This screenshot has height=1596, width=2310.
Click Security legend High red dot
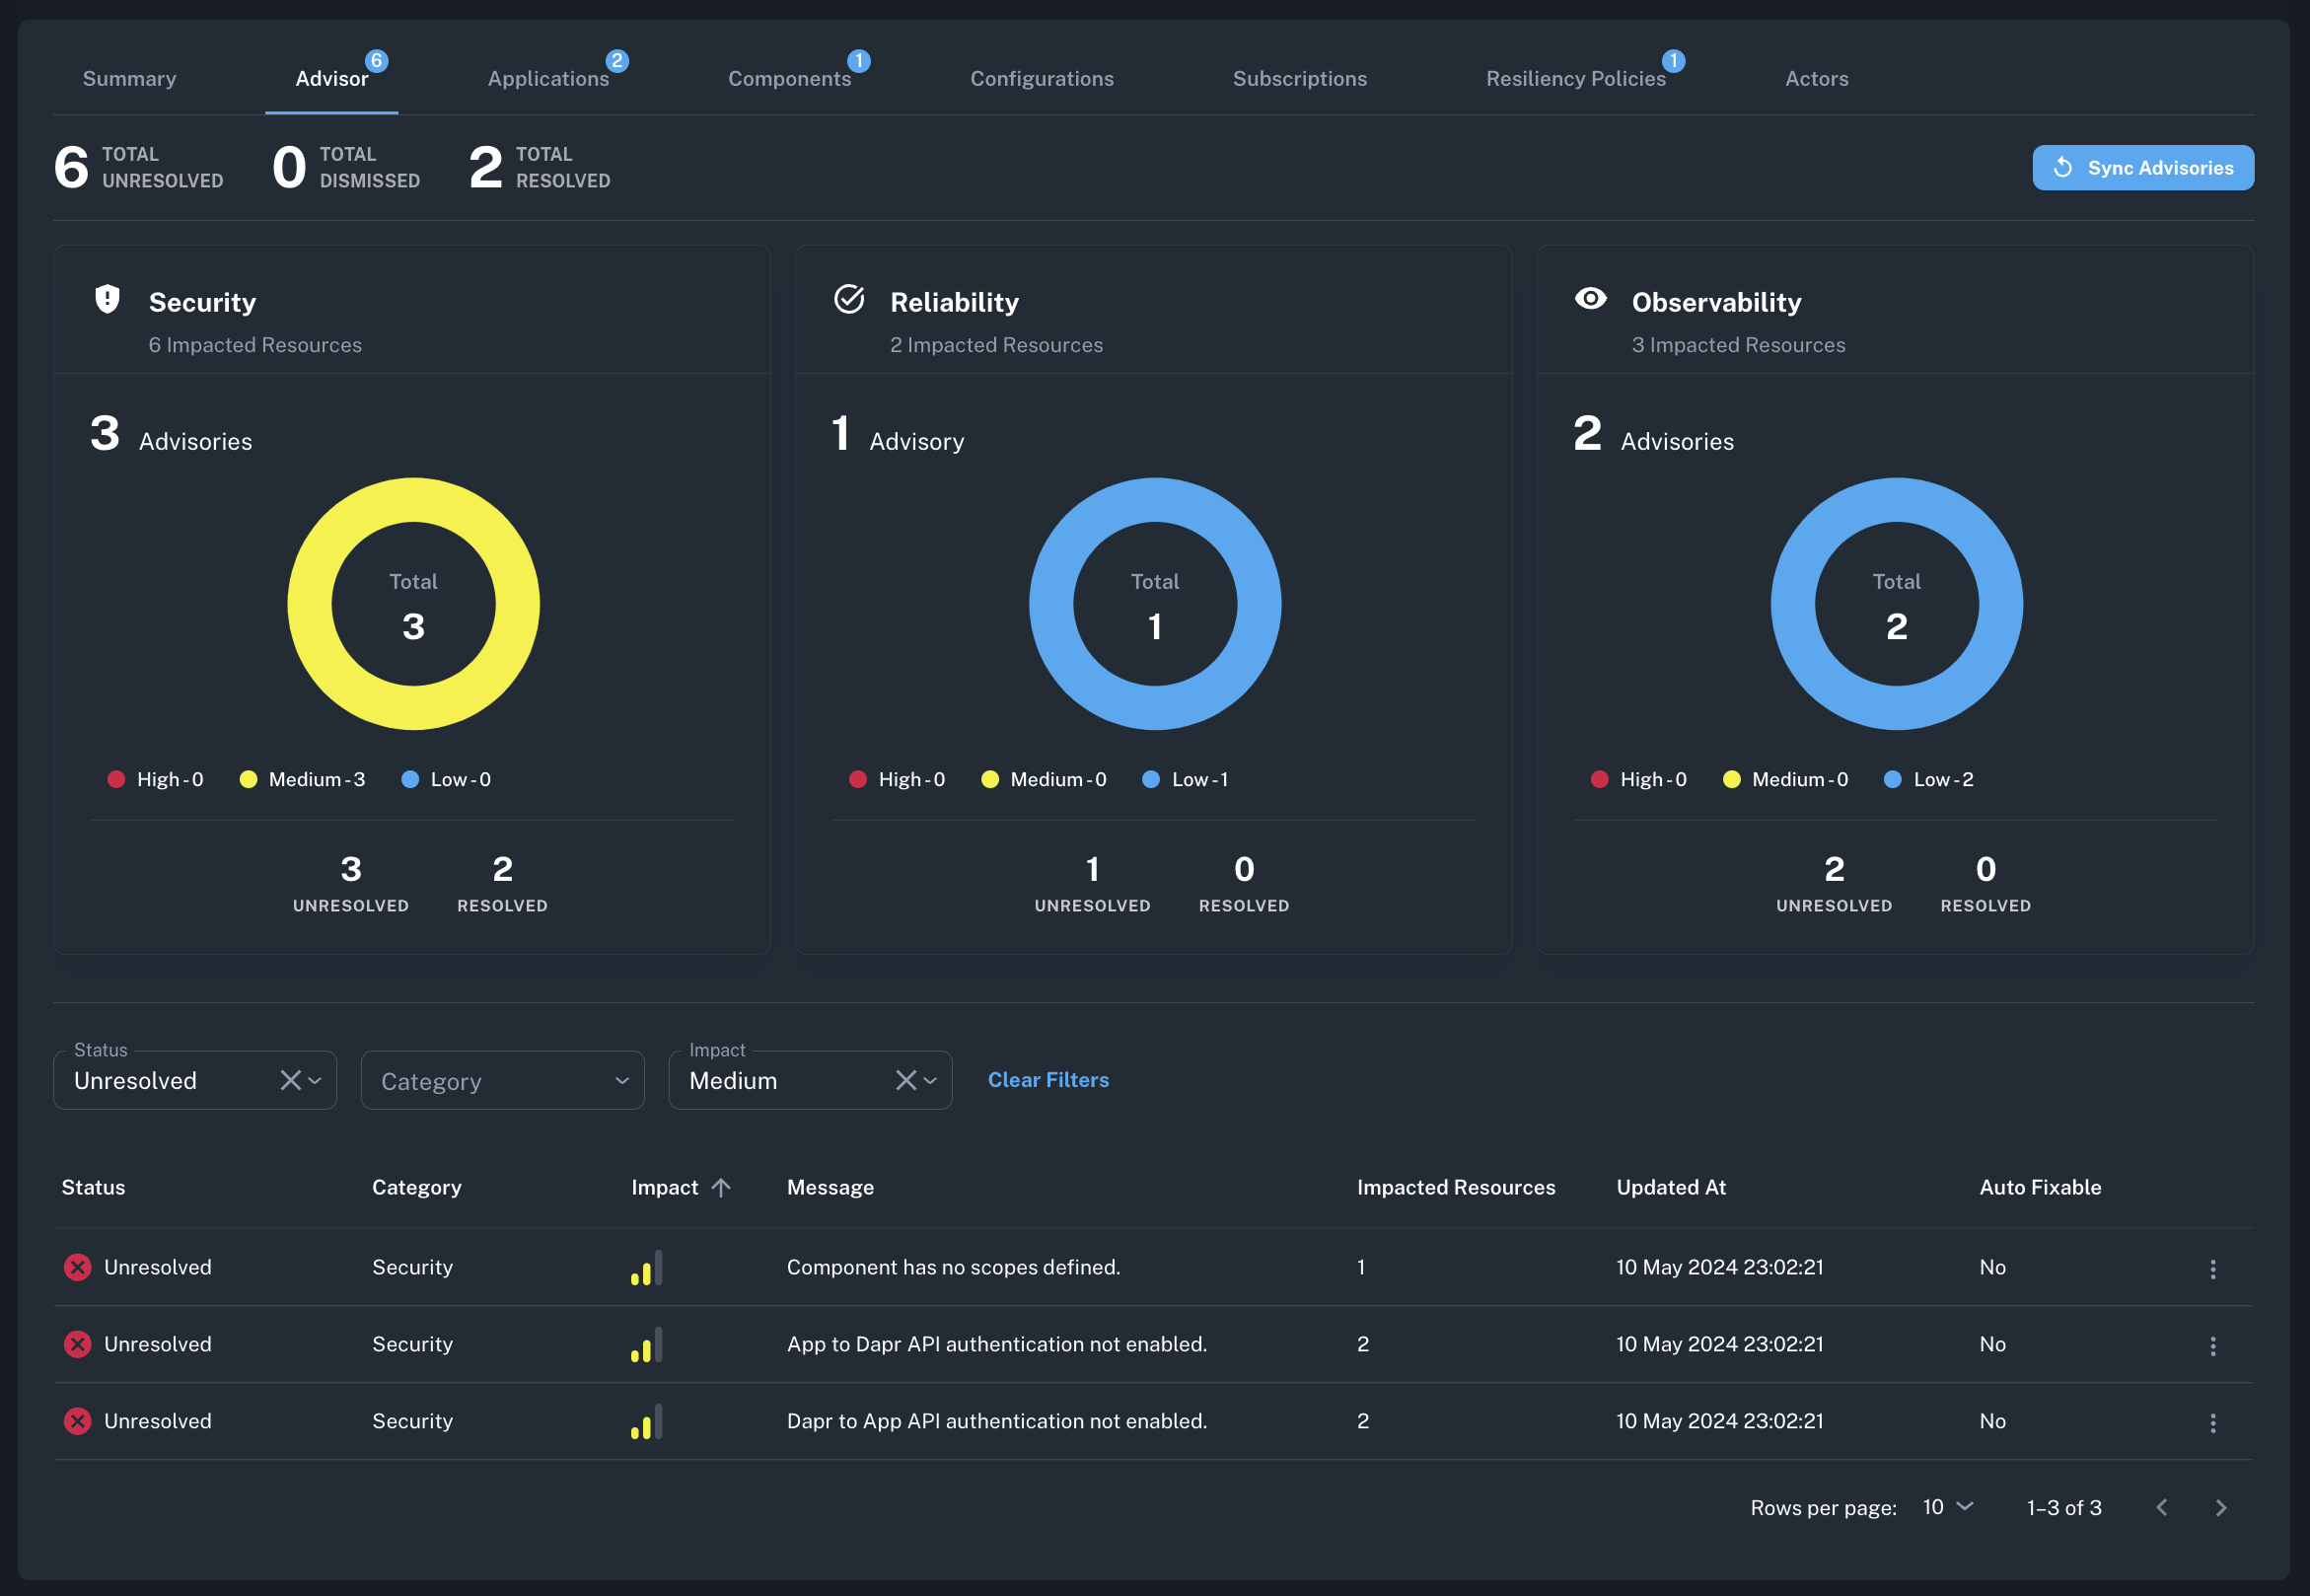point(116,778)
